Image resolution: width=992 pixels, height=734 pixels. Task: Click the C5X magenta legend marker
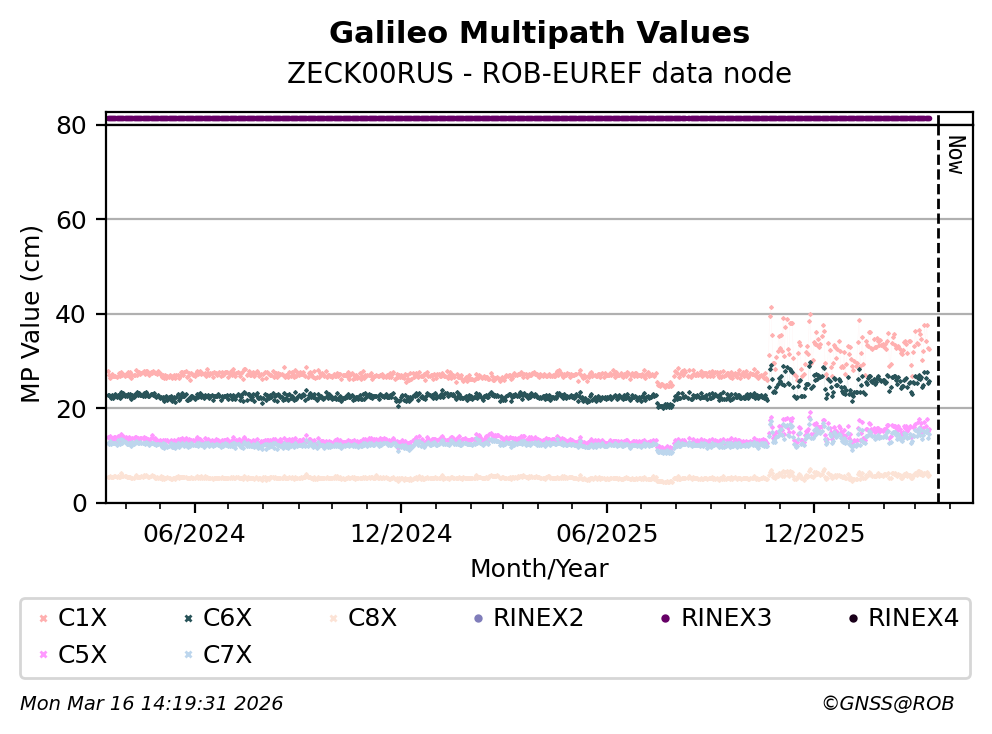(x=42, y=656)
